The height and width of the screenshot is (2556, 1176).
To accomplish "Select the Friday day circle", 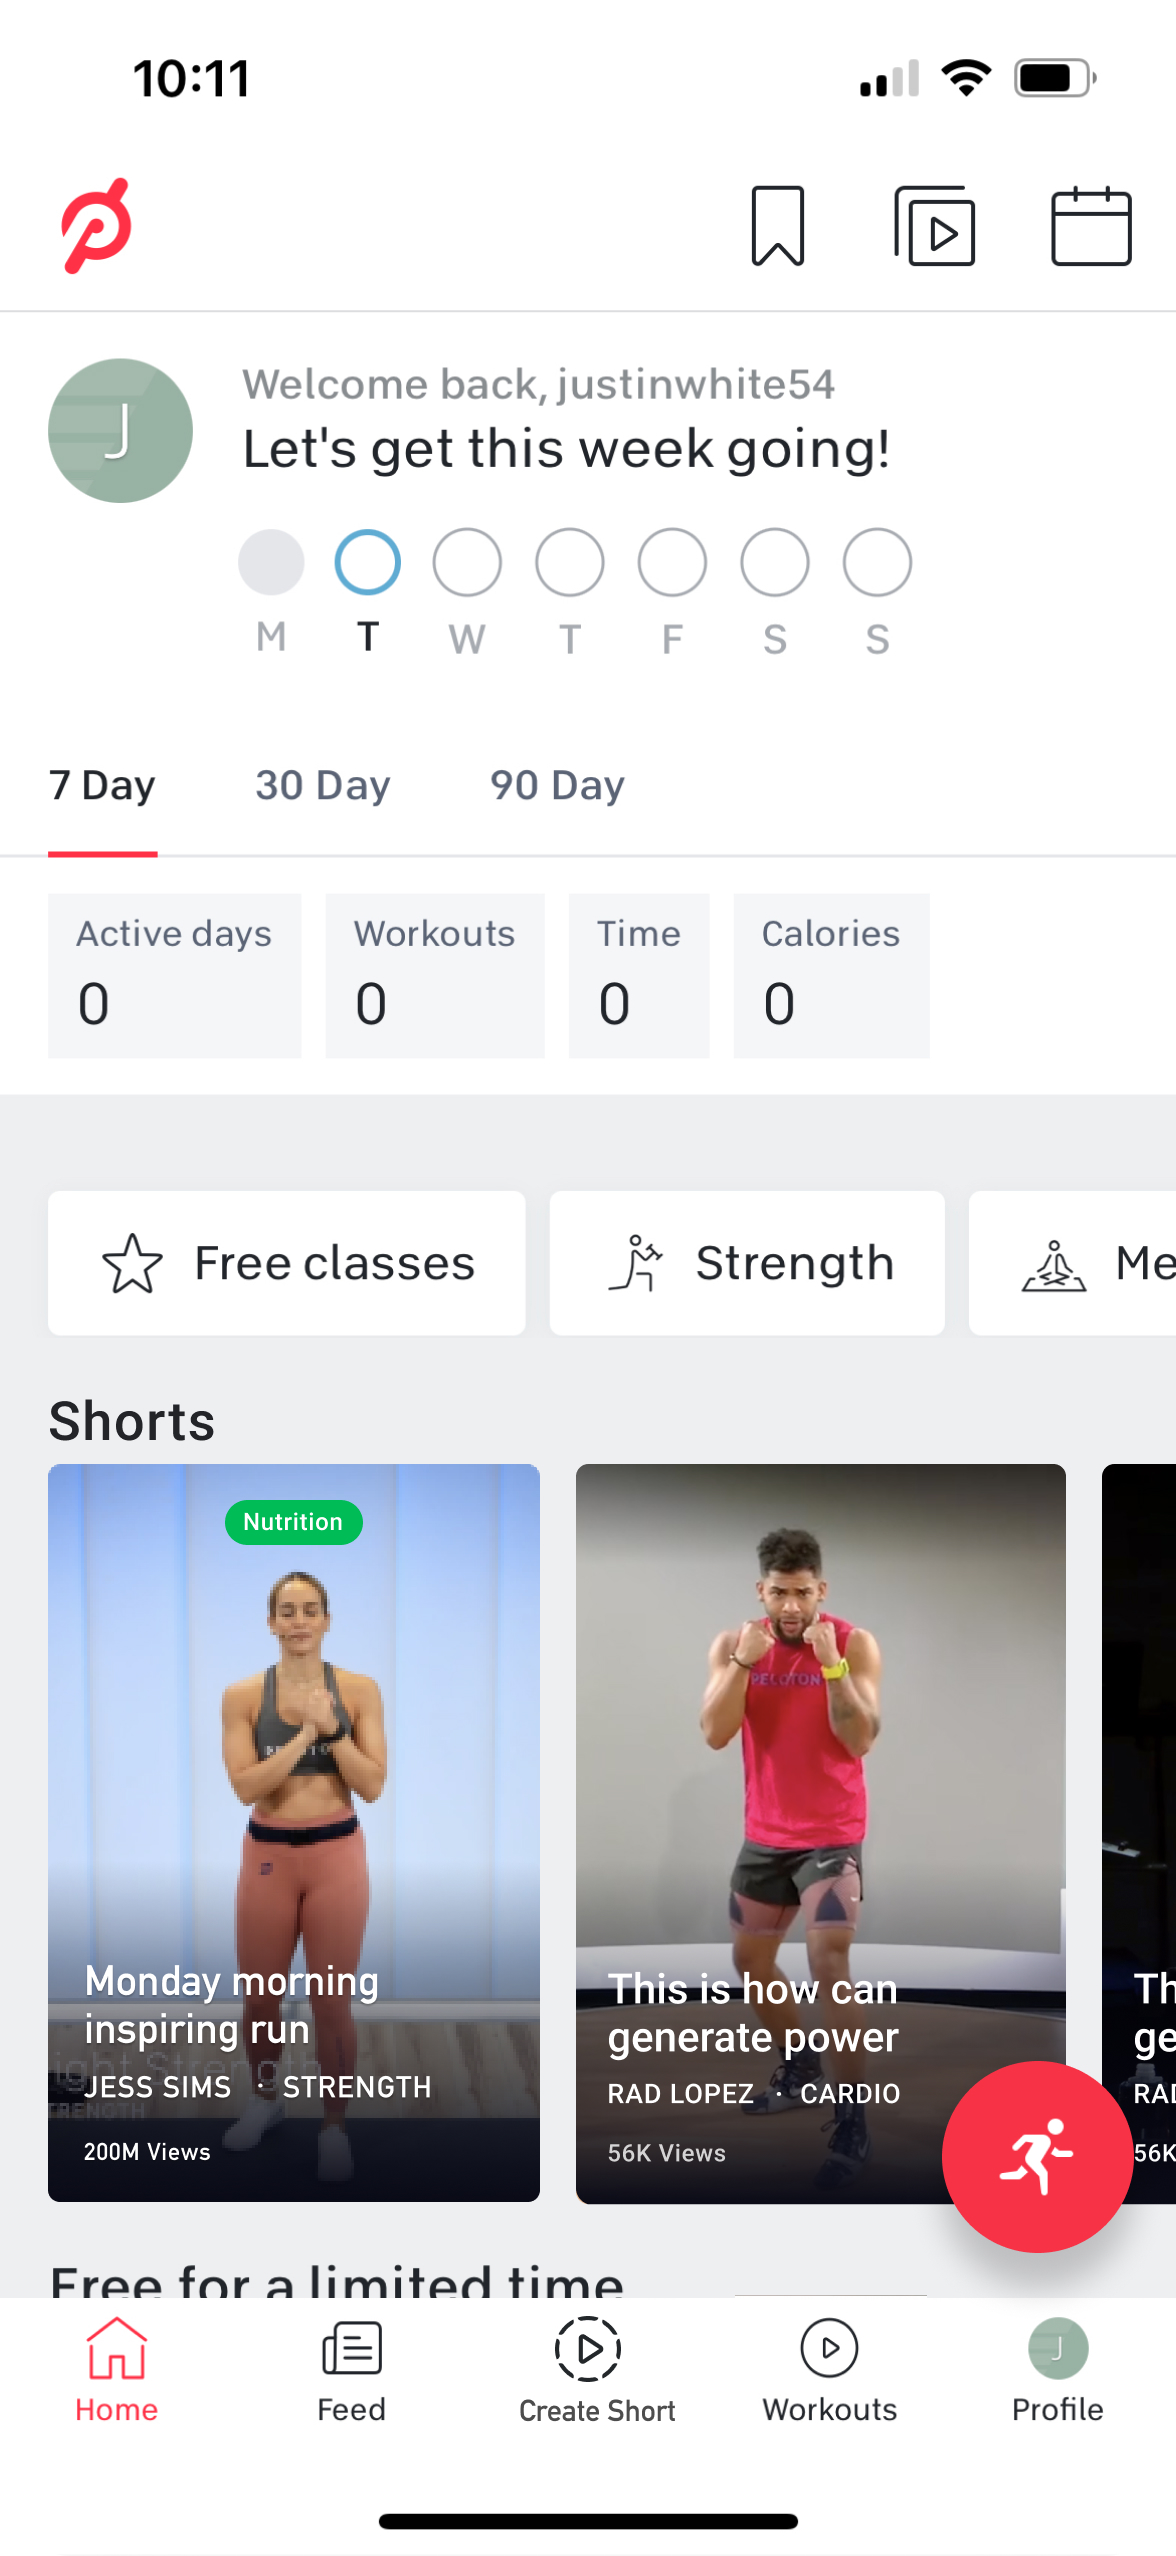I will [672, 562].
